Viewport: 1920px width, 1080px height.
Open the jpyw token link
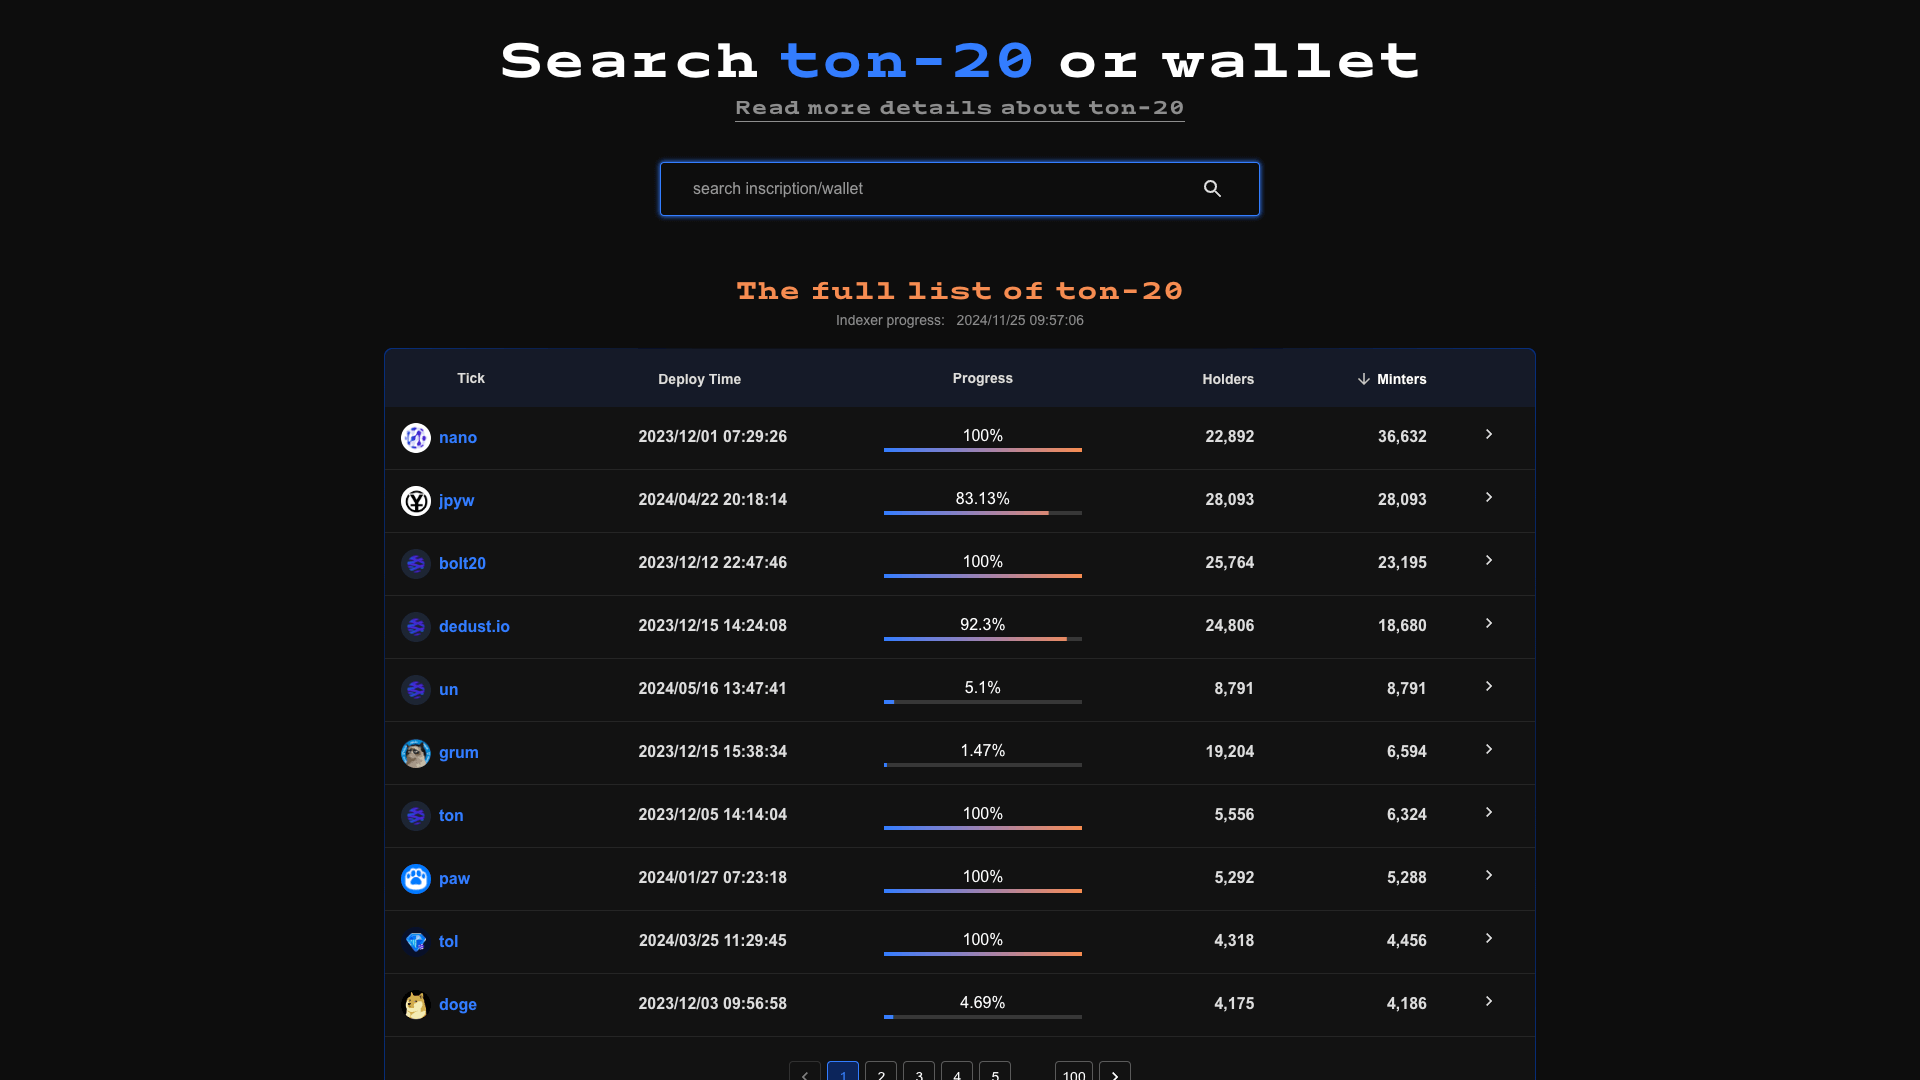pyautogui.click(x=456, y=501)
